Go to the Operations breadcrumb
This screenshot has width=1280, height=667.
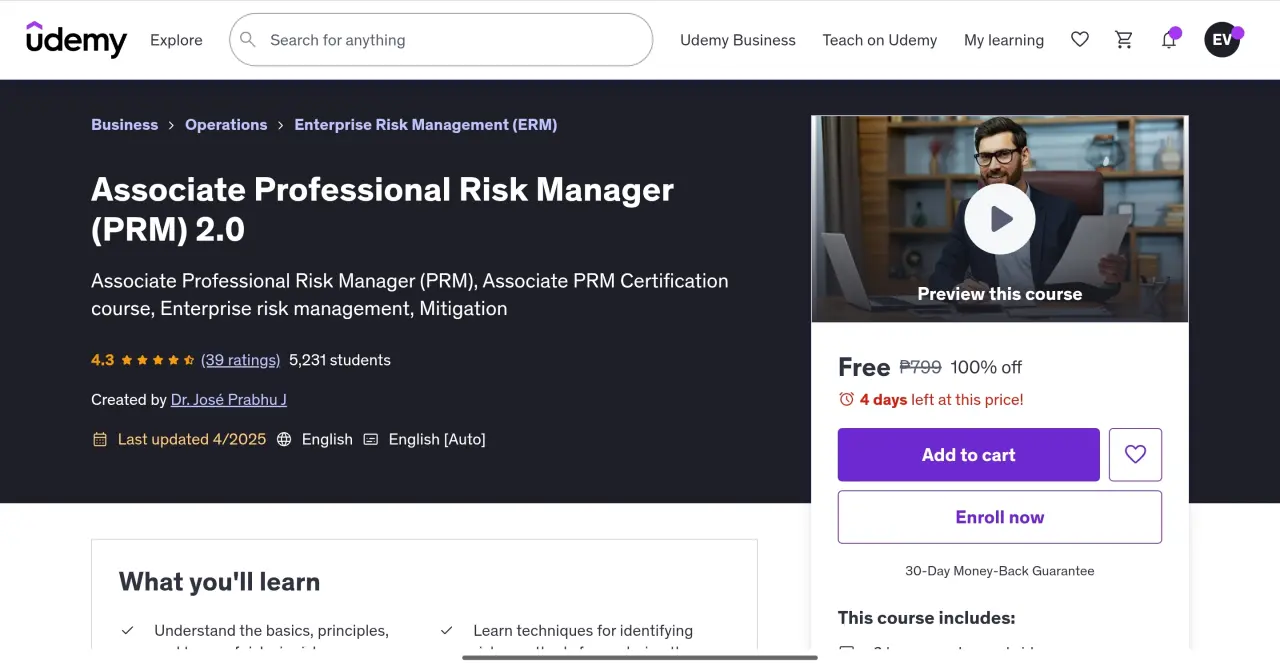(226, 125)
